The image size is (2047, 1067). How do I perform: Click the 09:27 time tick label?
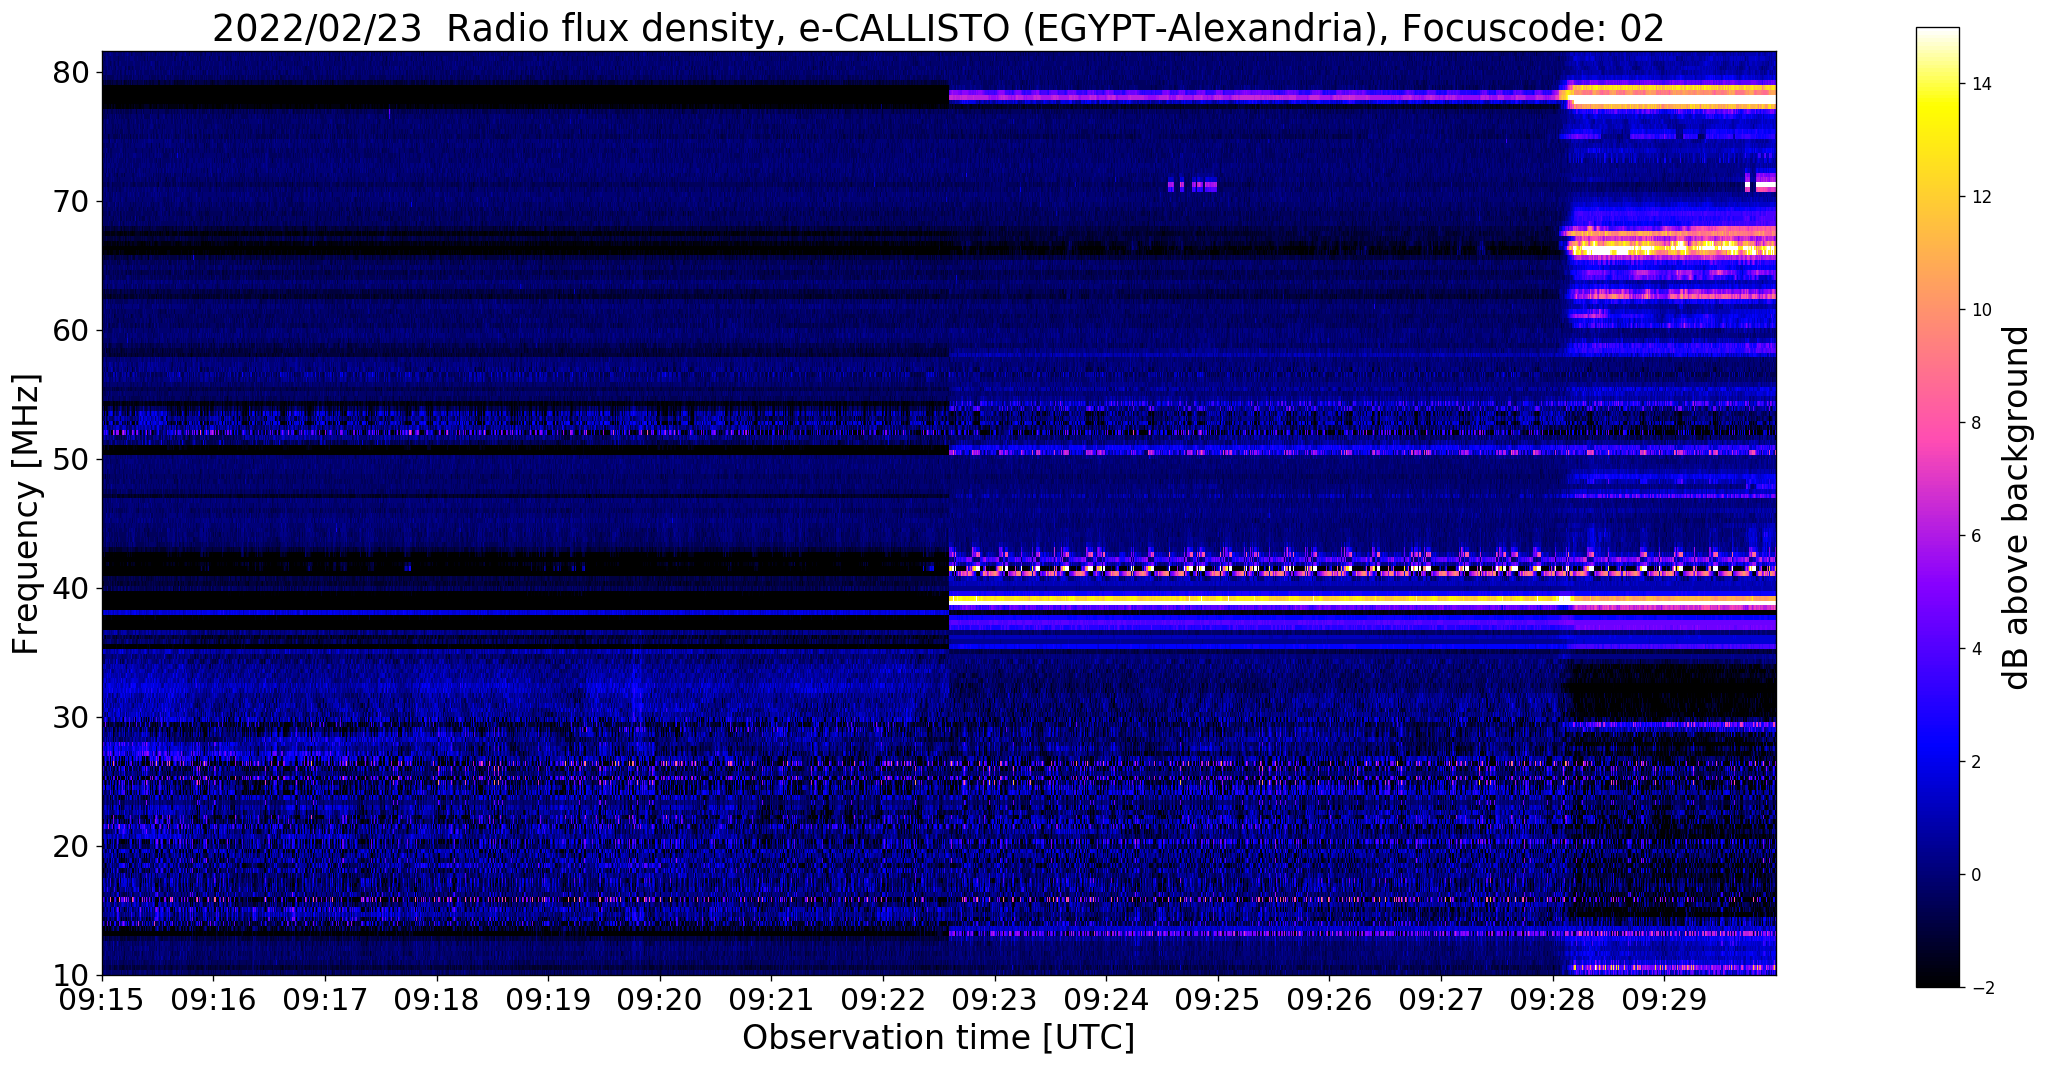[1441, 998]
